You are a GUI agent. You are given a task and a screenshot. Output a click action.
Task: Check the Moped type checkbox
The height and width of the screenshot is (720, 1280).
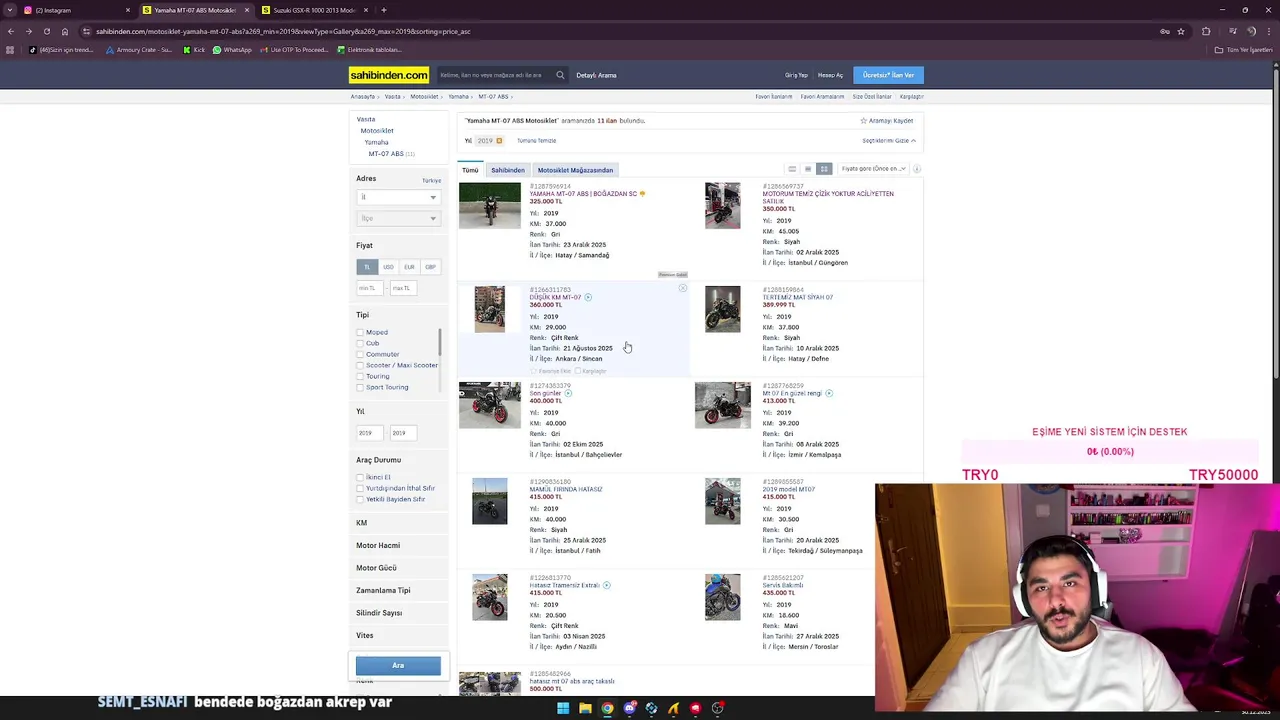point(360,333)
